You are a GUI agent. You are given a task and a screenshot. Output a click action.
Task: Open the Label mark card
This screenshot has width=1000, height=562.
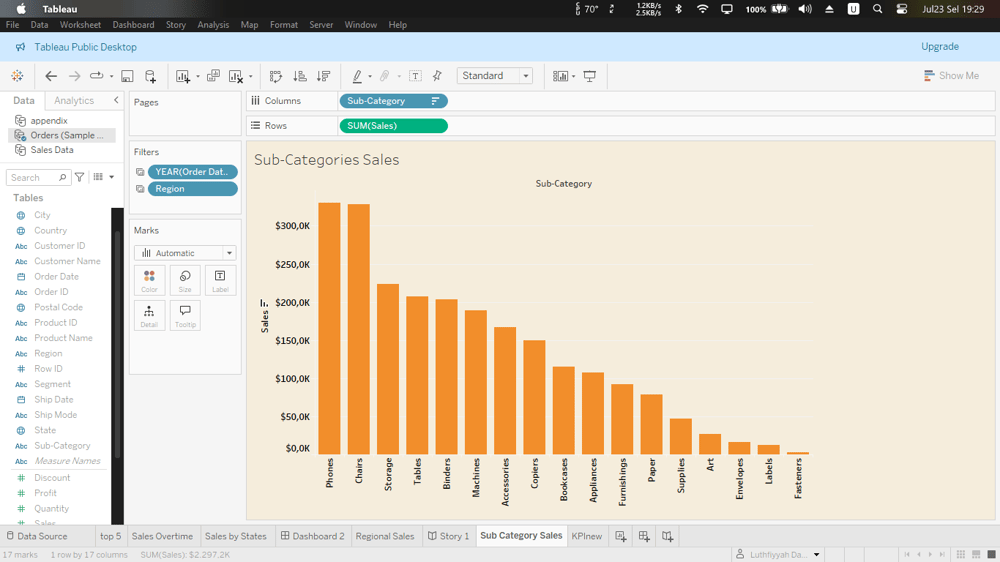coord(220,281)
